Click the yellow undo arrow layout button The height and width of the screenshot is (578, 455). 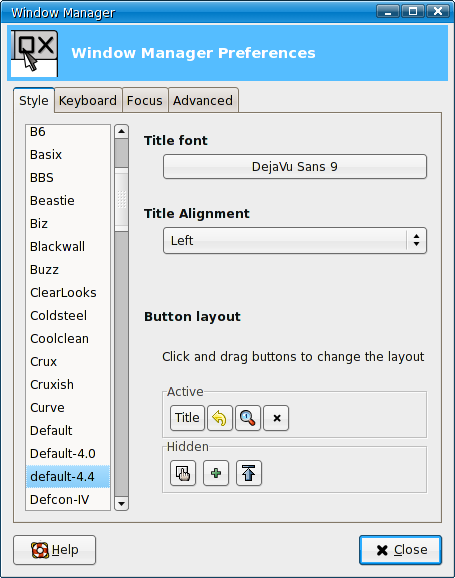coord(220,418)
